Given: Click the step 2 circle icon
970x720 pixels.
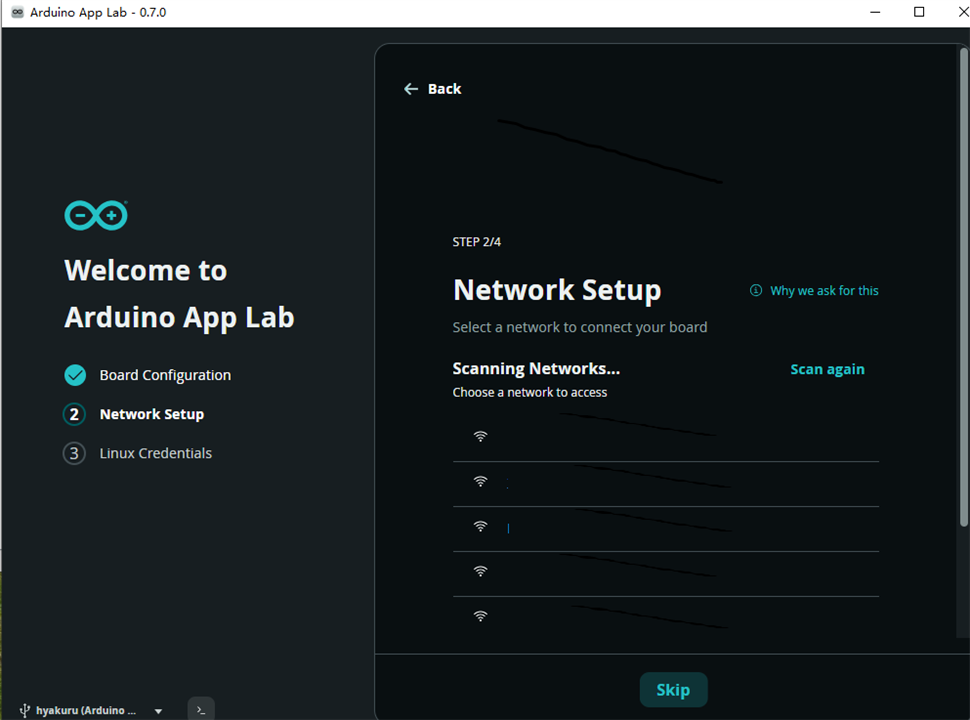Looking at the screenshot, I should click(x=74, y=414).
